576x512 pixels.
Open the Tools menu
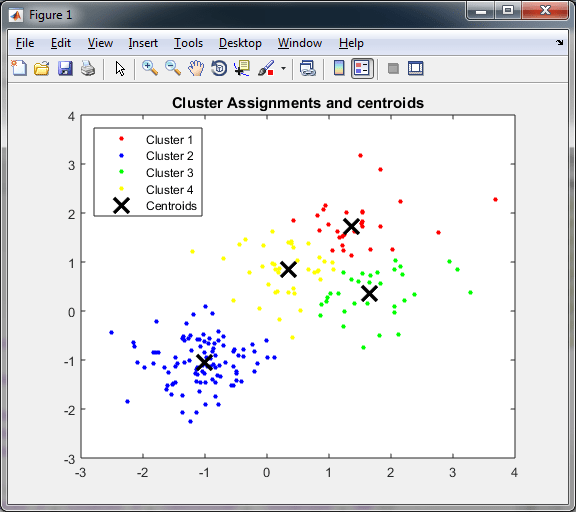click(188, 43)
